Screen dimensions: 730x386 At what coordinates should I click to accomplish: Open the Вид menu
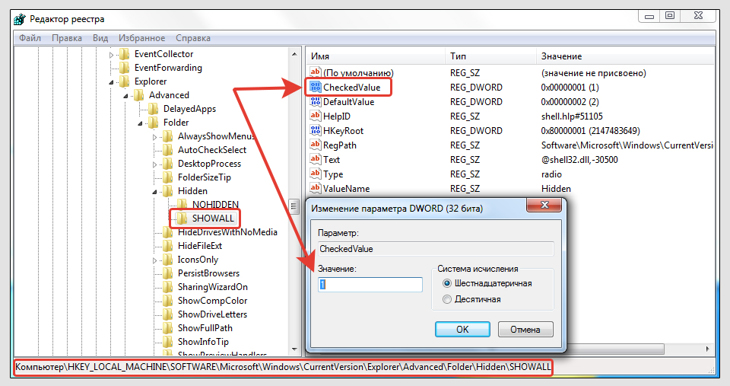[100, 38]
